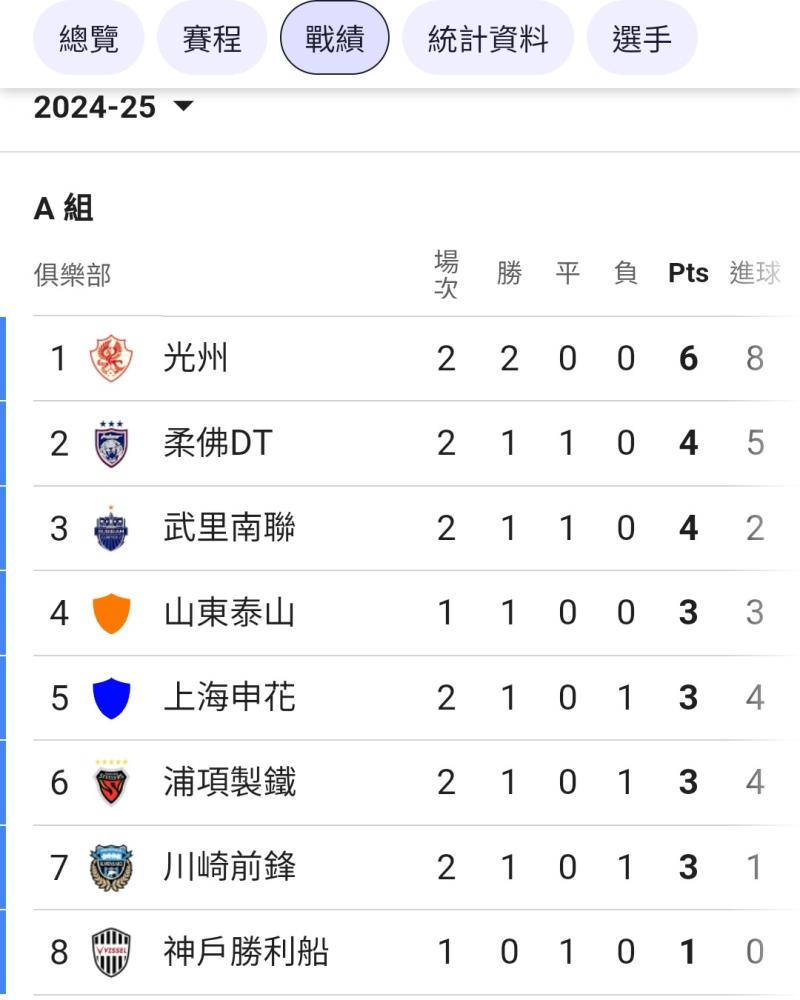The height and width of the screenshot is (1000, 800).
Task: Click the Pts column header
Action: [x=688, y=273]
